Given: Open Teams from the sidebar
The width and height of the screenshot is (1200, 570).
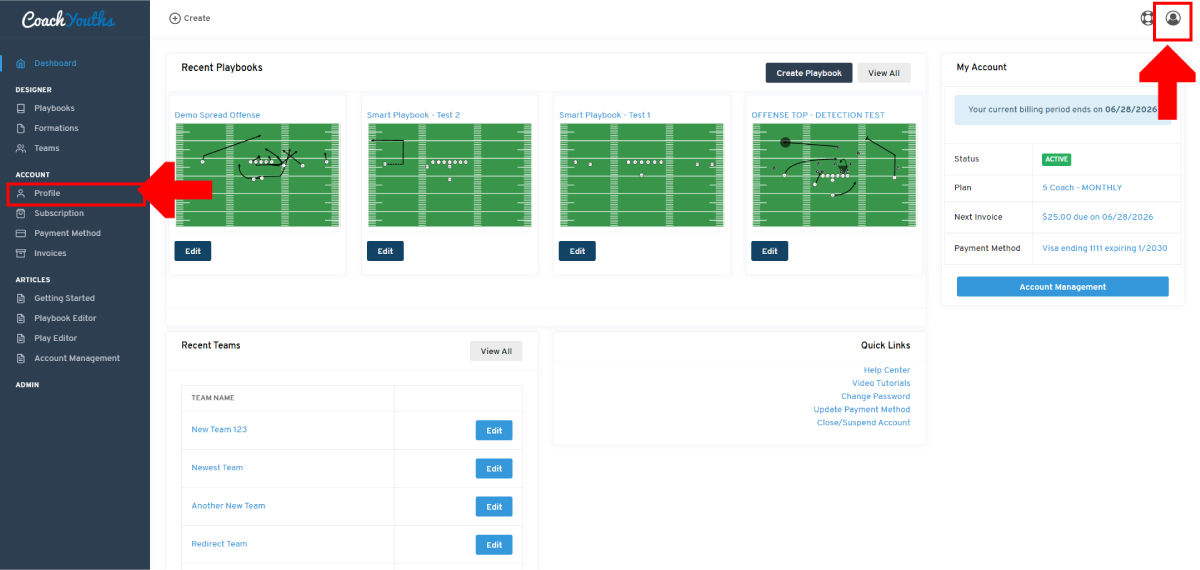Looking at the screenshot, I should coord(47,148).
